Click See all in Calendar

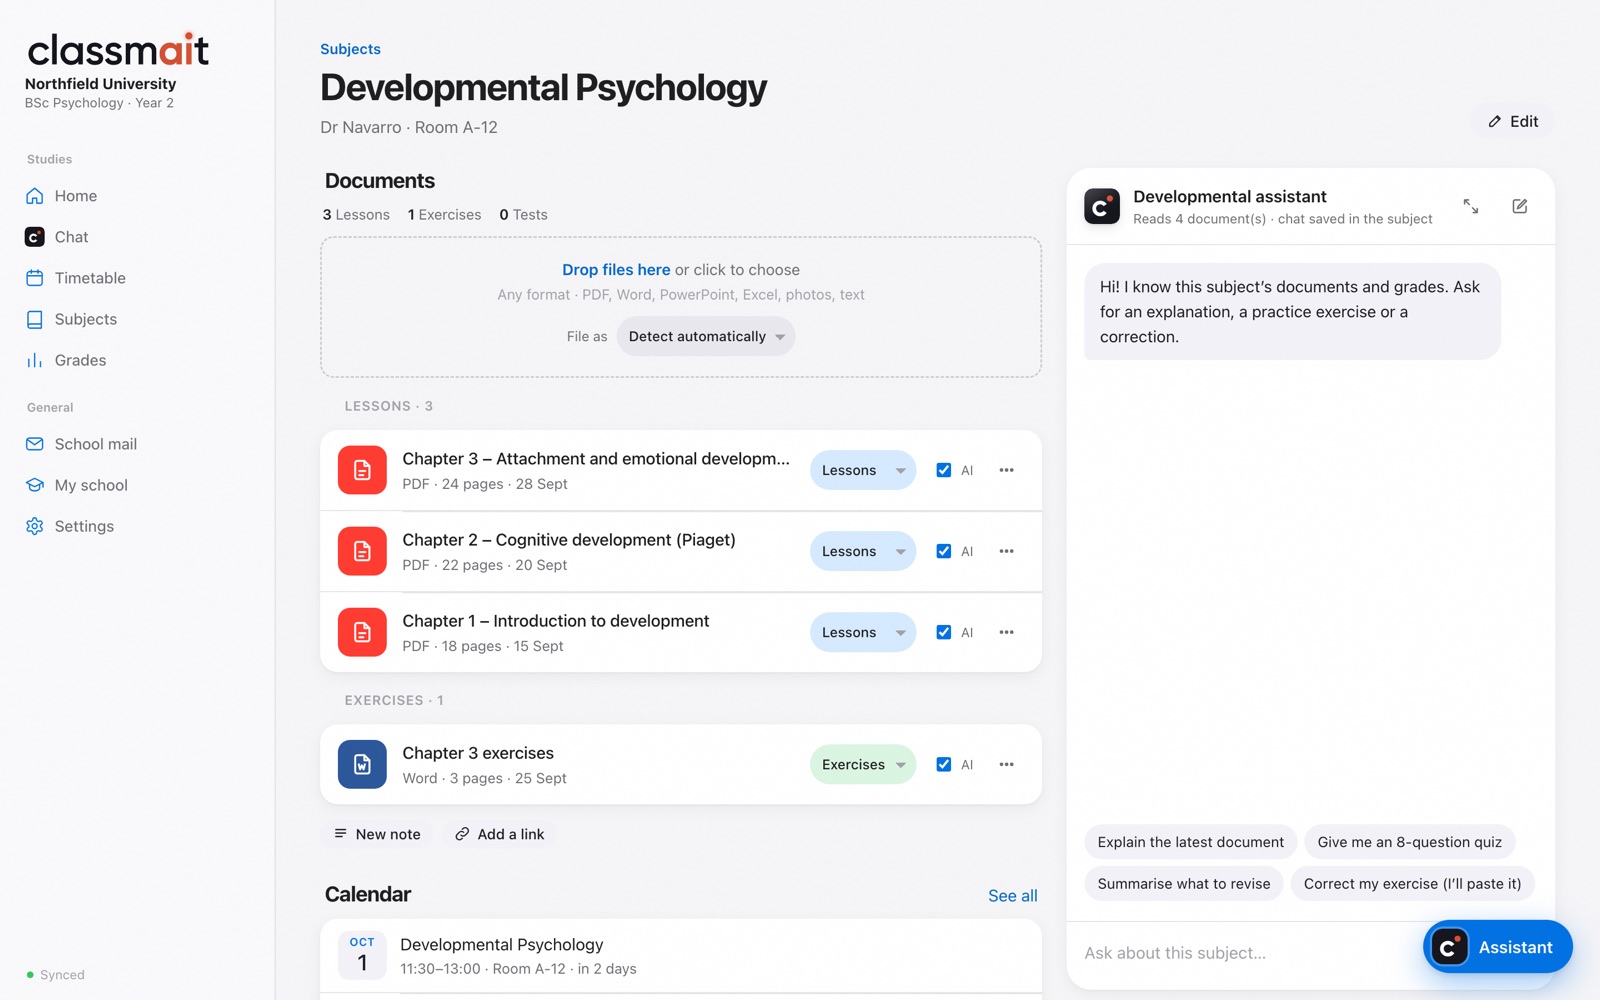[1012, 896]
